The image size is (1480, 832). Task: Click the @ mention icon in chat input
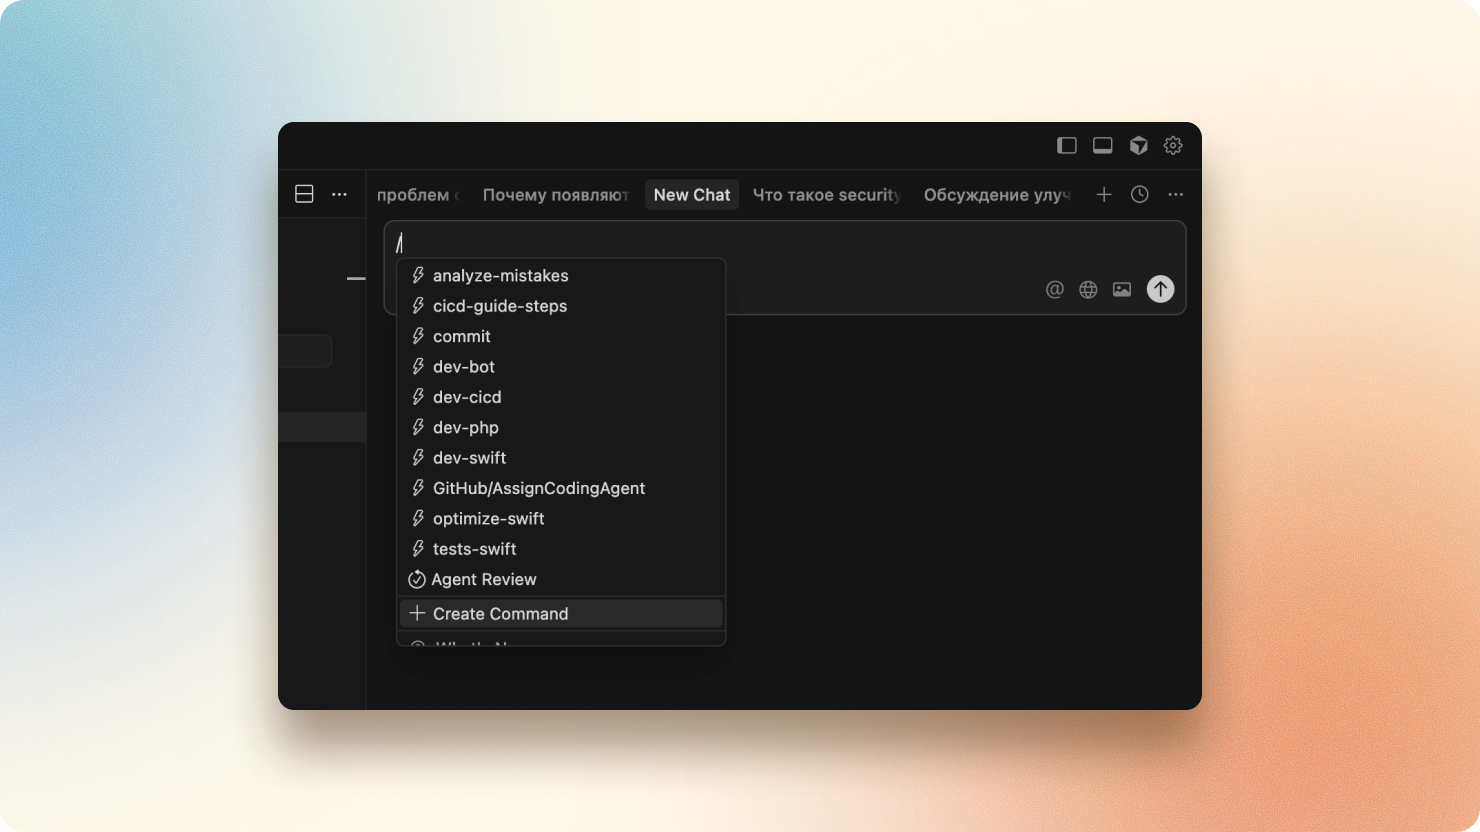click(1053, 289)
